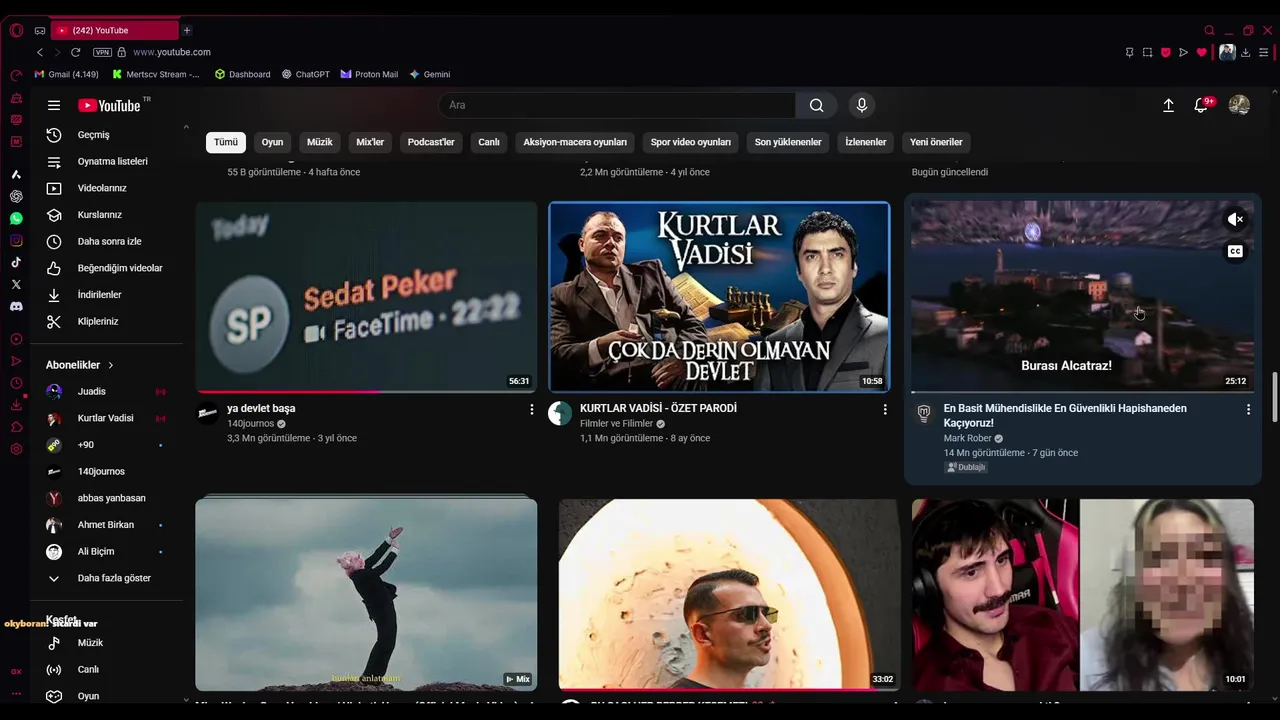
Task: Start voice search with the microphone
Action: (x=862, y=105)
